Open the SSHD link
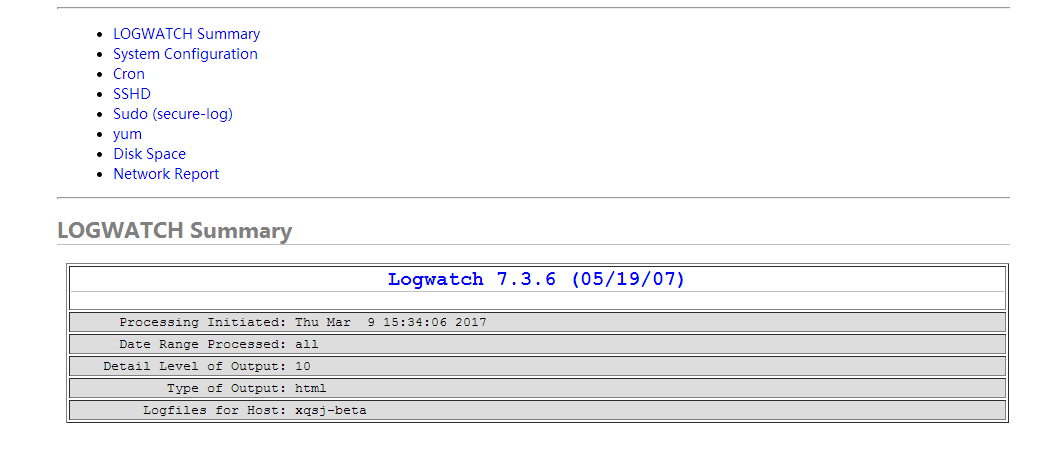This screenshot has width=1040, height=460. click(x=132, y=93)
